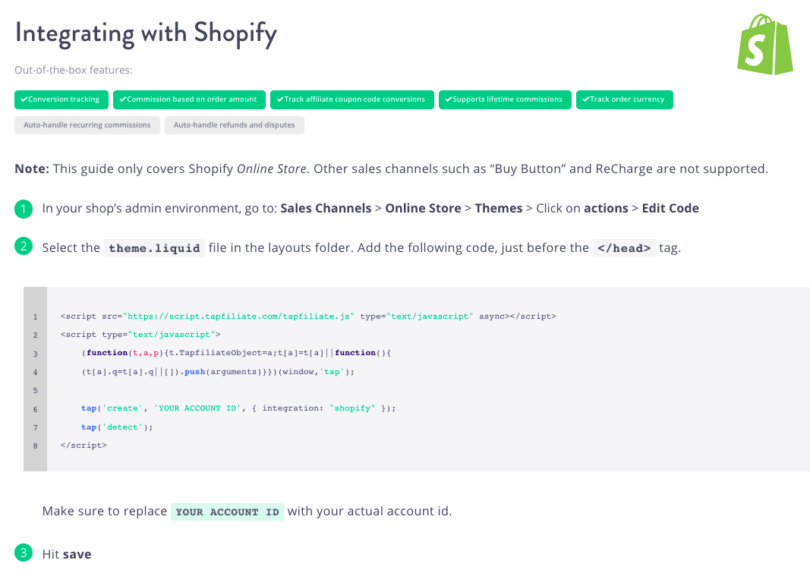
Task: Click the Auto-handle refunds and disputes badge
Action: 235,125
